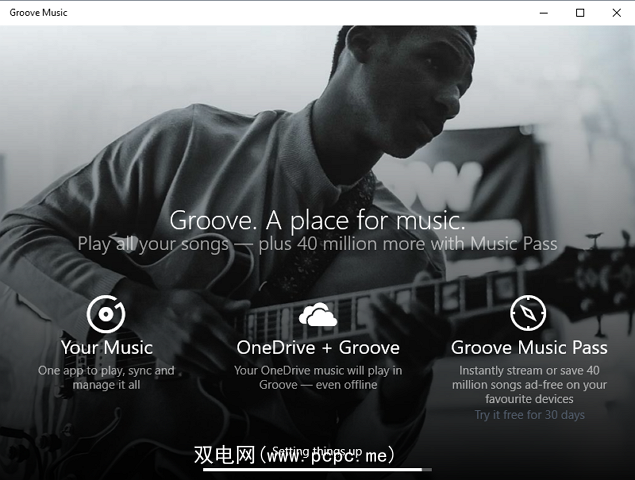
Task: Click the setup progress bar
Action: pyautogui.click(x=318, y=470)
